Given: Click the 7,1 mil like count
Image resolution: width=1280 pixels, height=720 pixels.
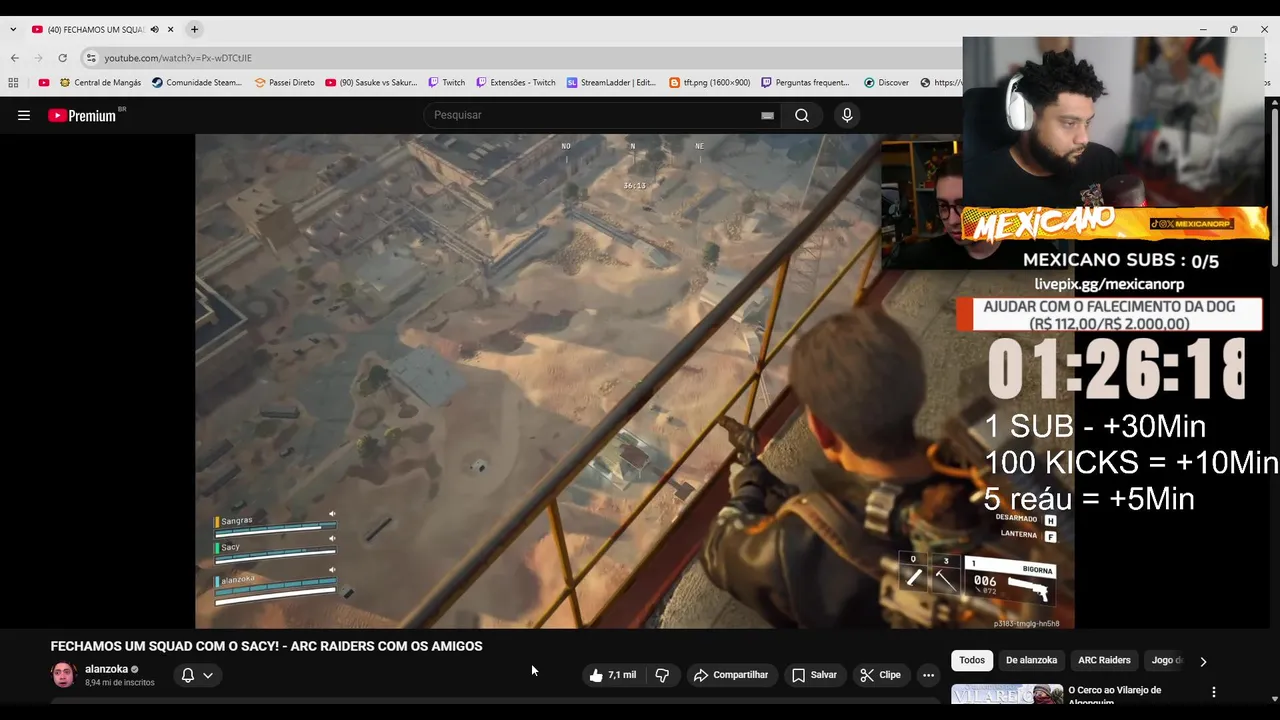Looking at the screenshot, I should (622, 675).
